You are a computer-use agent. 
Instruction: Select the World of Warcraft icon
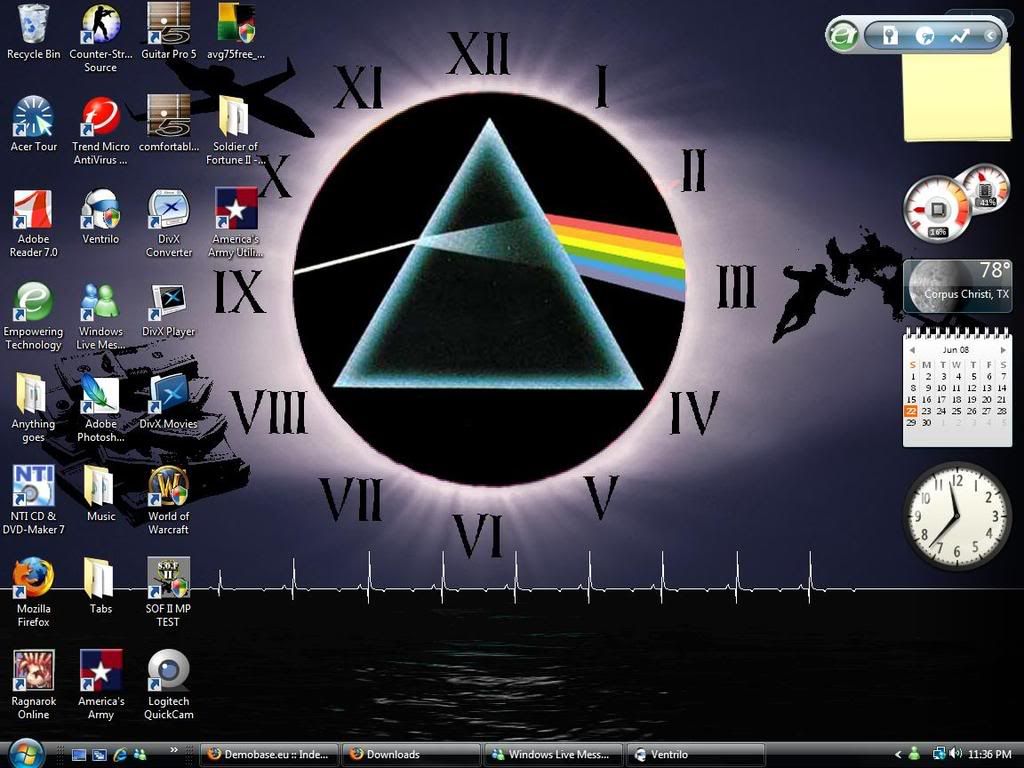[168, 488]
